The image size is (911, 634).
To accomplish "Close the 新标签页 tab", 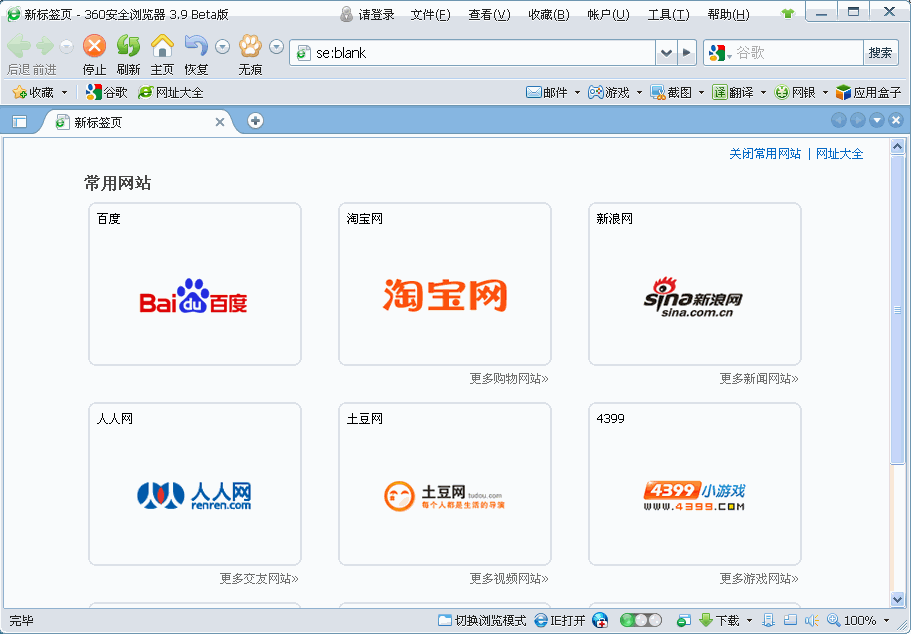I will (x=220, y=122).
